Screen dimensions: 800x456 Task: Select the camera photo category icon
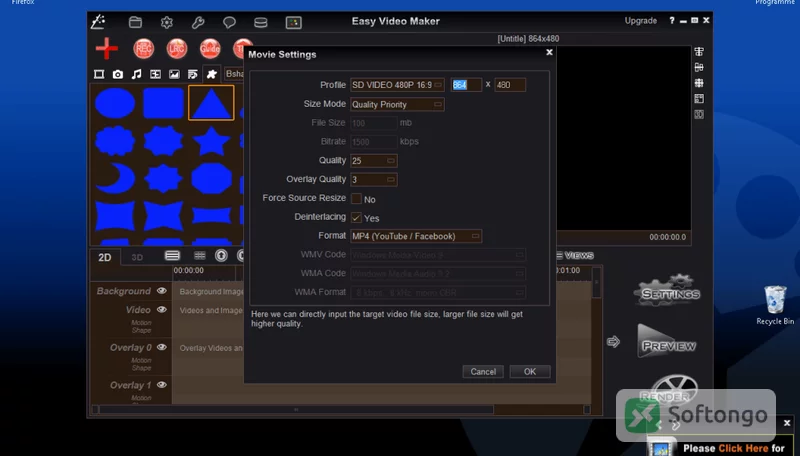point(118,74)
